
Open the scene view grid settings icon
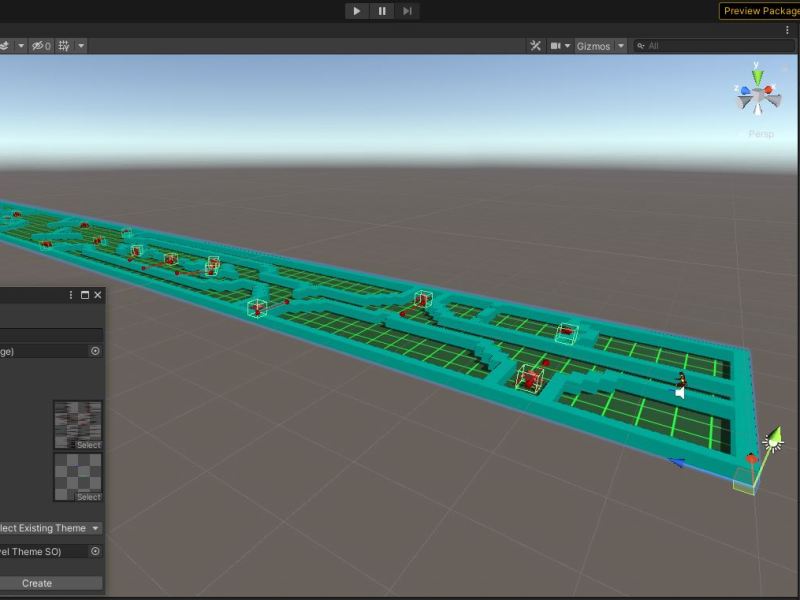pyautogui.click(x=64, y=45)
